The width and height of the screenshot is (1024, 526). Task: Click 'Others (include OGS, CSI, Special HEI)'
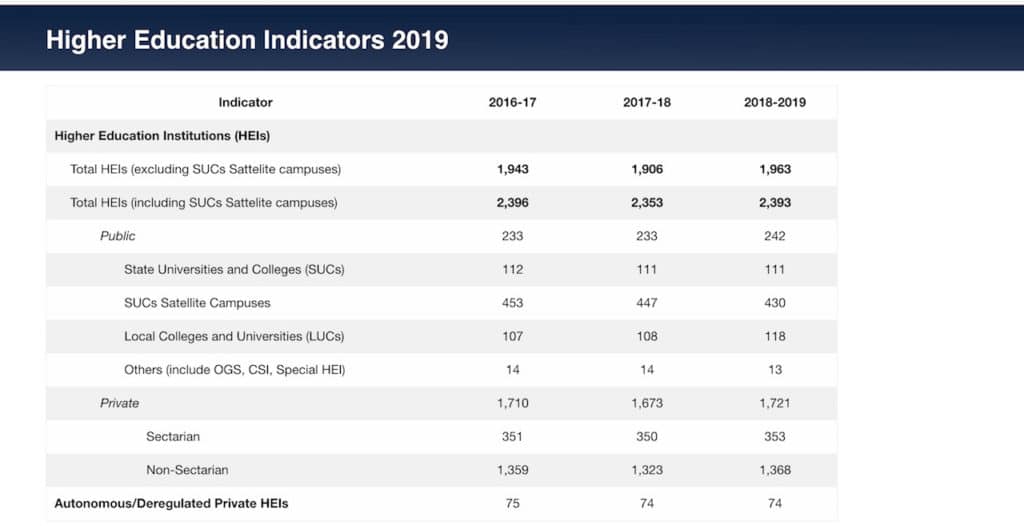click(234, 369)
